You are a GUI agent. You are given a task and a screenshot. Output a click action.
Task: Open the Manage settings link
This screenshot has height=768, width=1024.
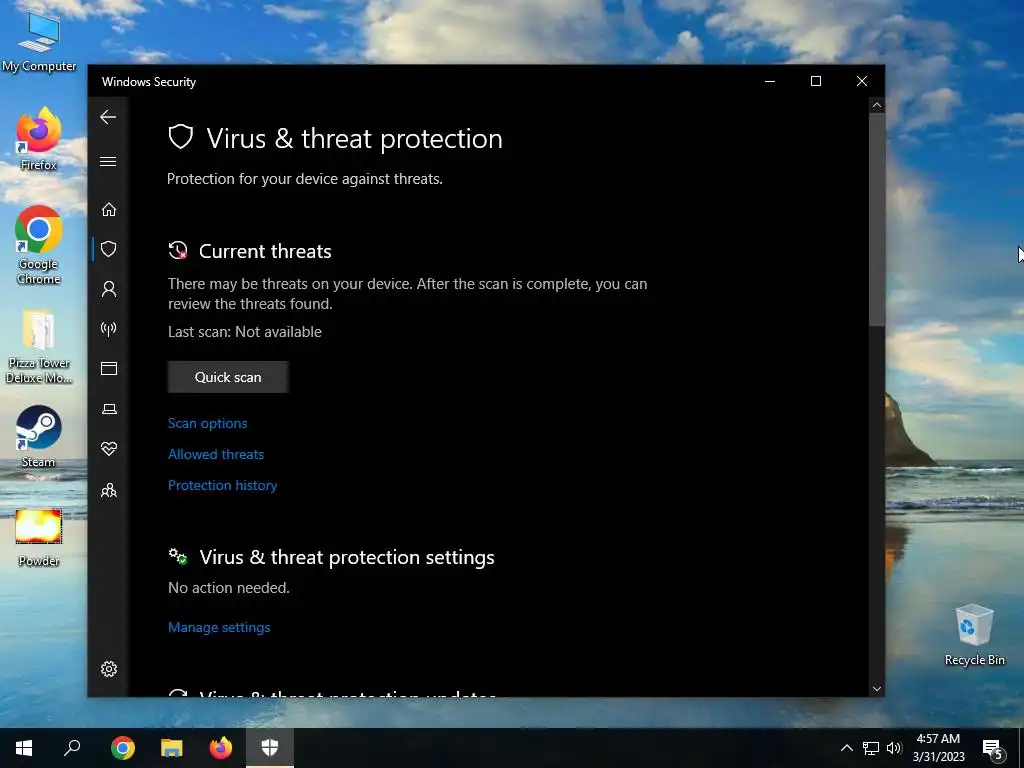[219, 628]
